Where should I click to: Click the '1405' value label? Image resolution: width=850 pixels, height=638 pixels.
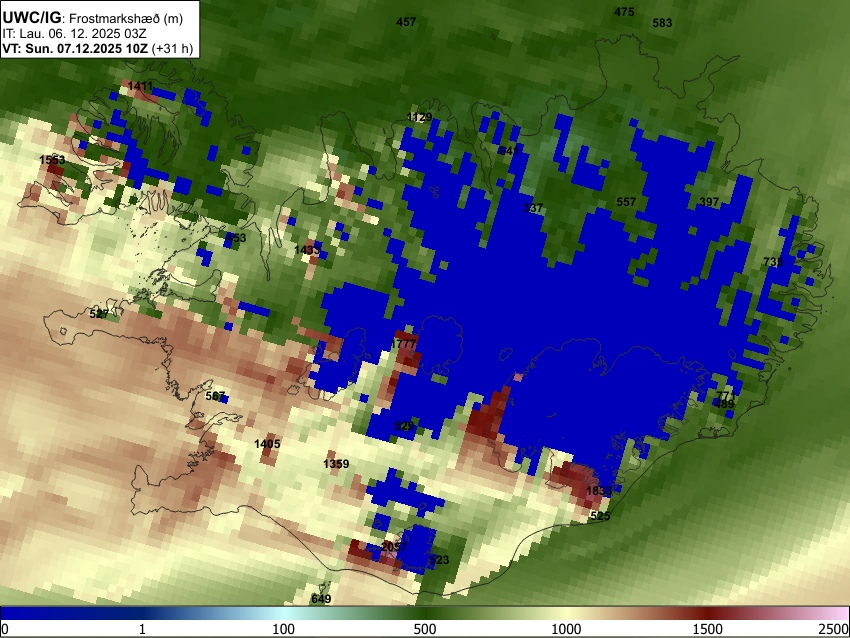[x=267, y=444]
